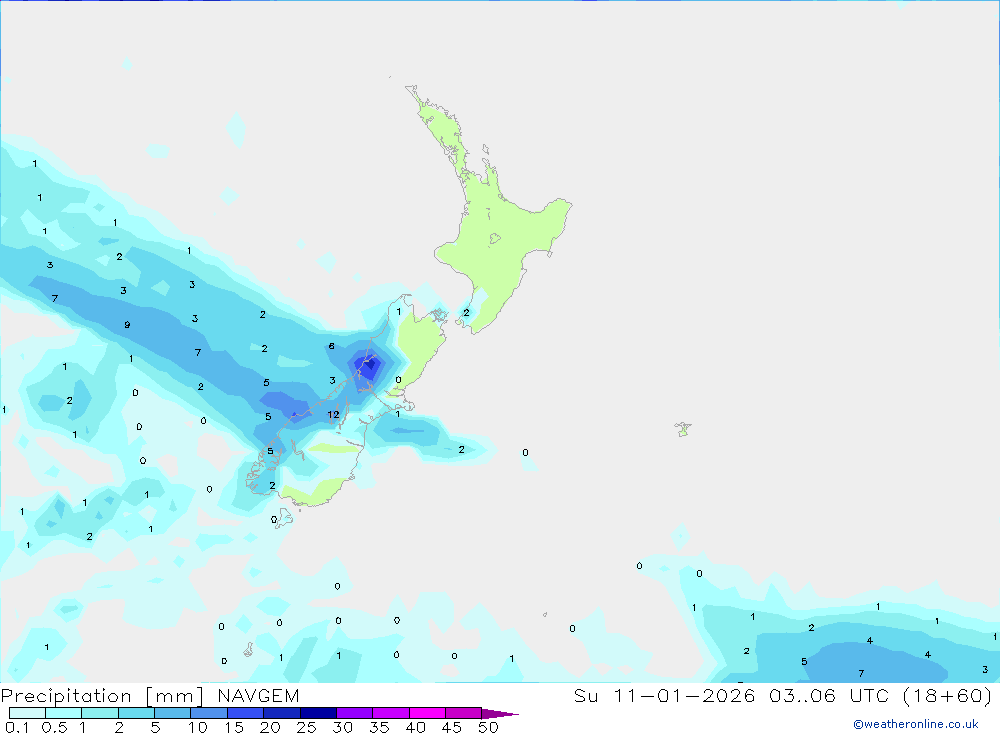
Task: Click the '12' precipitation value on the map
Action: point(333,415)
